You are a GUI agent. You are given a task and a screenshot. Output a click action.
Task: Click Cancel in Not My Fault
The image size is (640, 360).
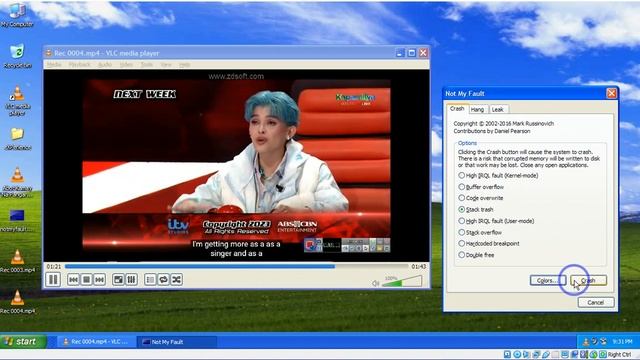tap(596, 302)
